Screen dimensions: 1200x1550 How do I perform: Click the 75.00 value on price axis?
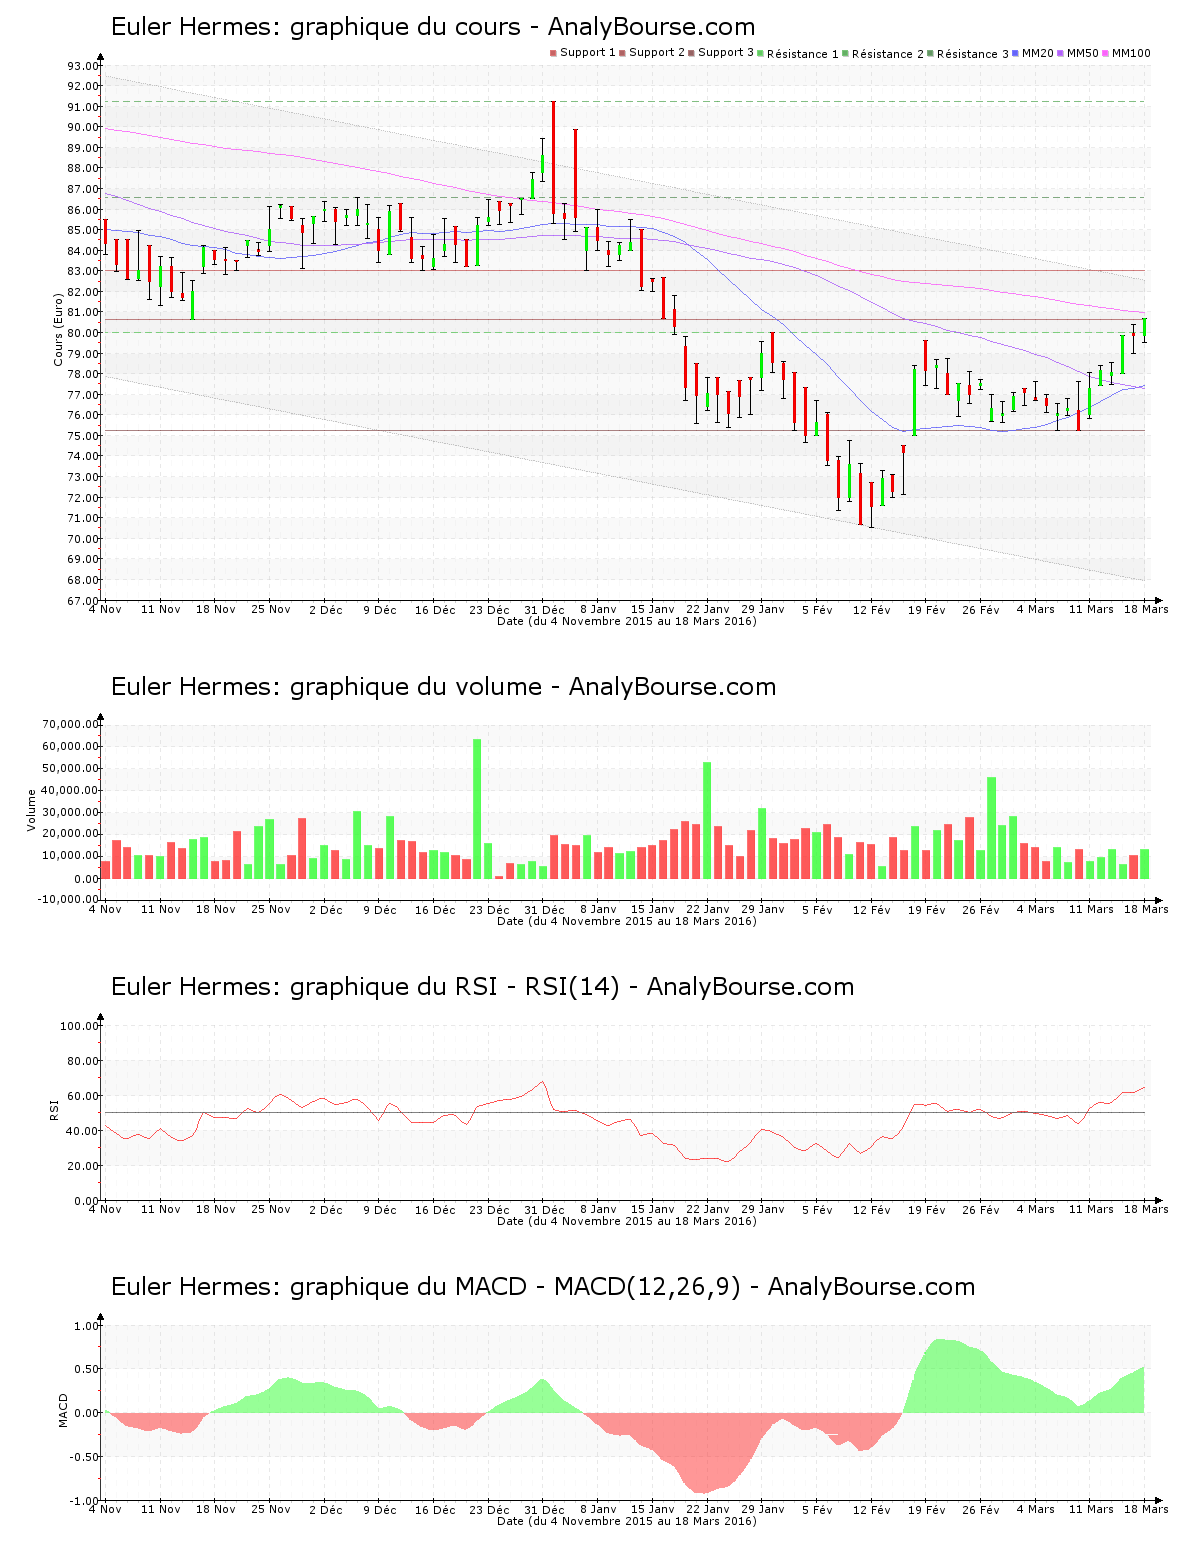click(83, 436)
